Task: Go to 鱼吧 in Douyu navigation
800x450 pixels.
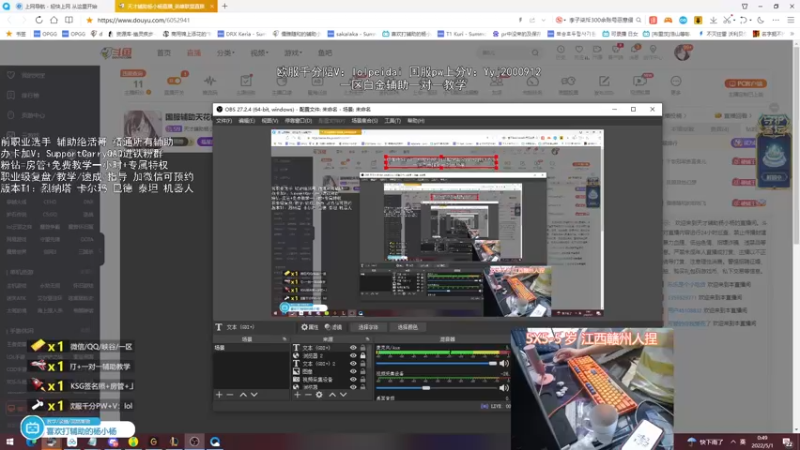Action: click(325, 53)
